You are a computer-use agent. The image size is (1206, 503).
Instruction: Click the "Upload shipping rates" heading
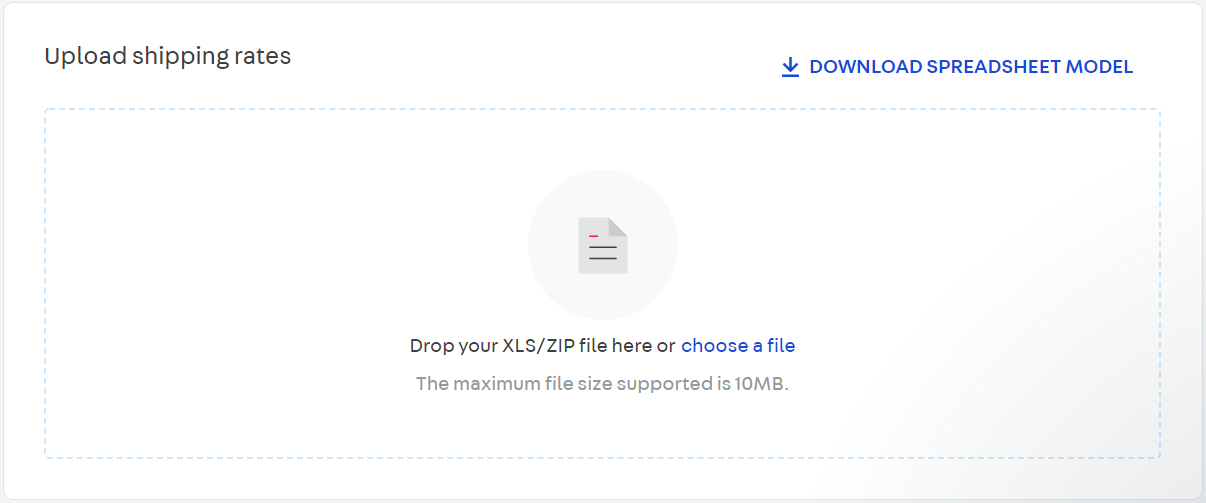[167, 56]
